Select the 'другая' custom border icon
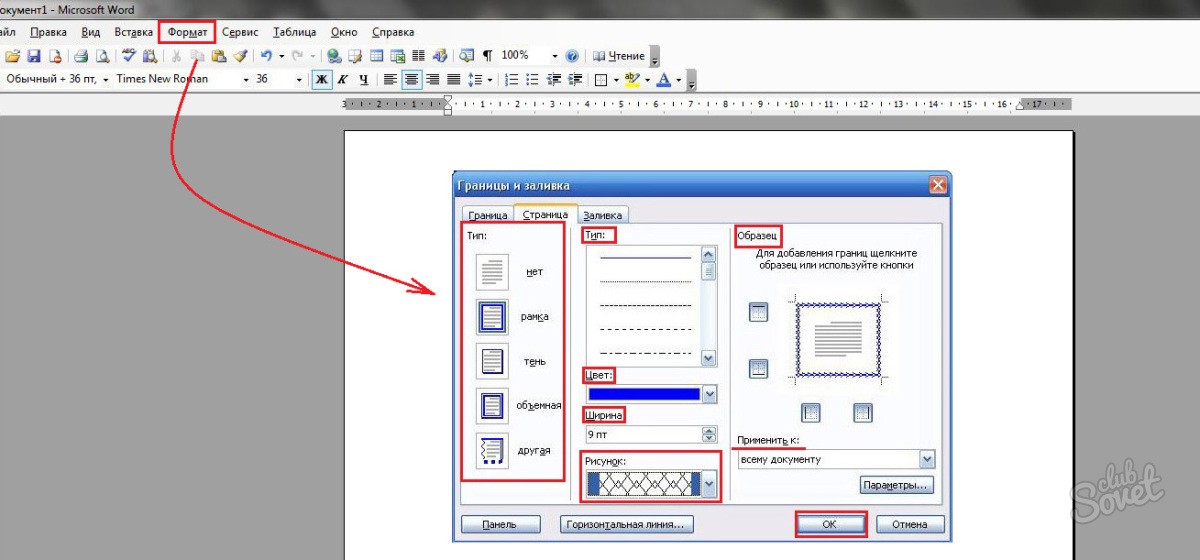 click(492, 450)
